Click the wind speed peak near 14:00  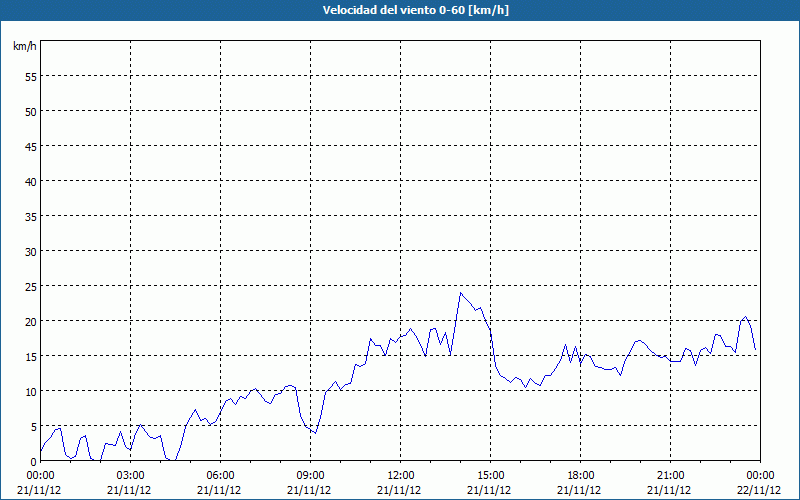(461, 293)
